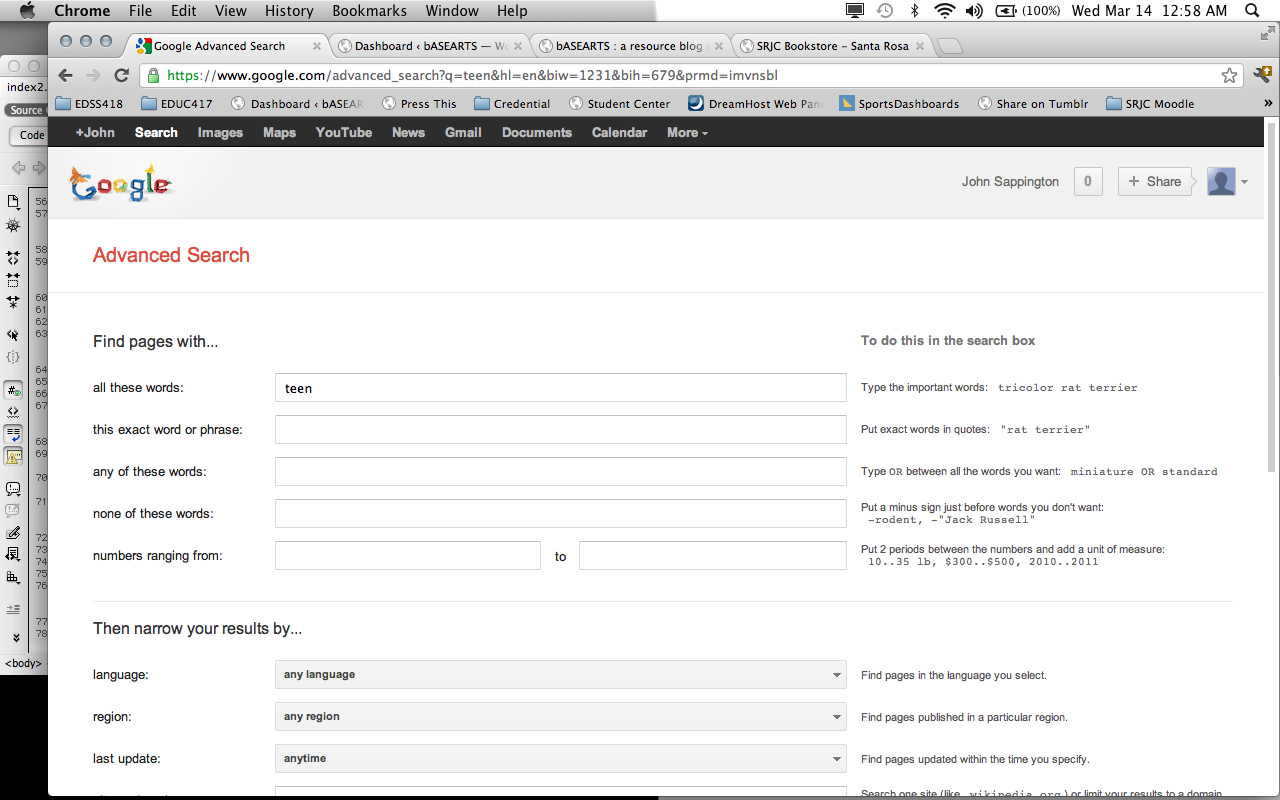Screen dimensions: 1280x800
Task: Click the Google holiday logo
Action: [x=122, y=183]
